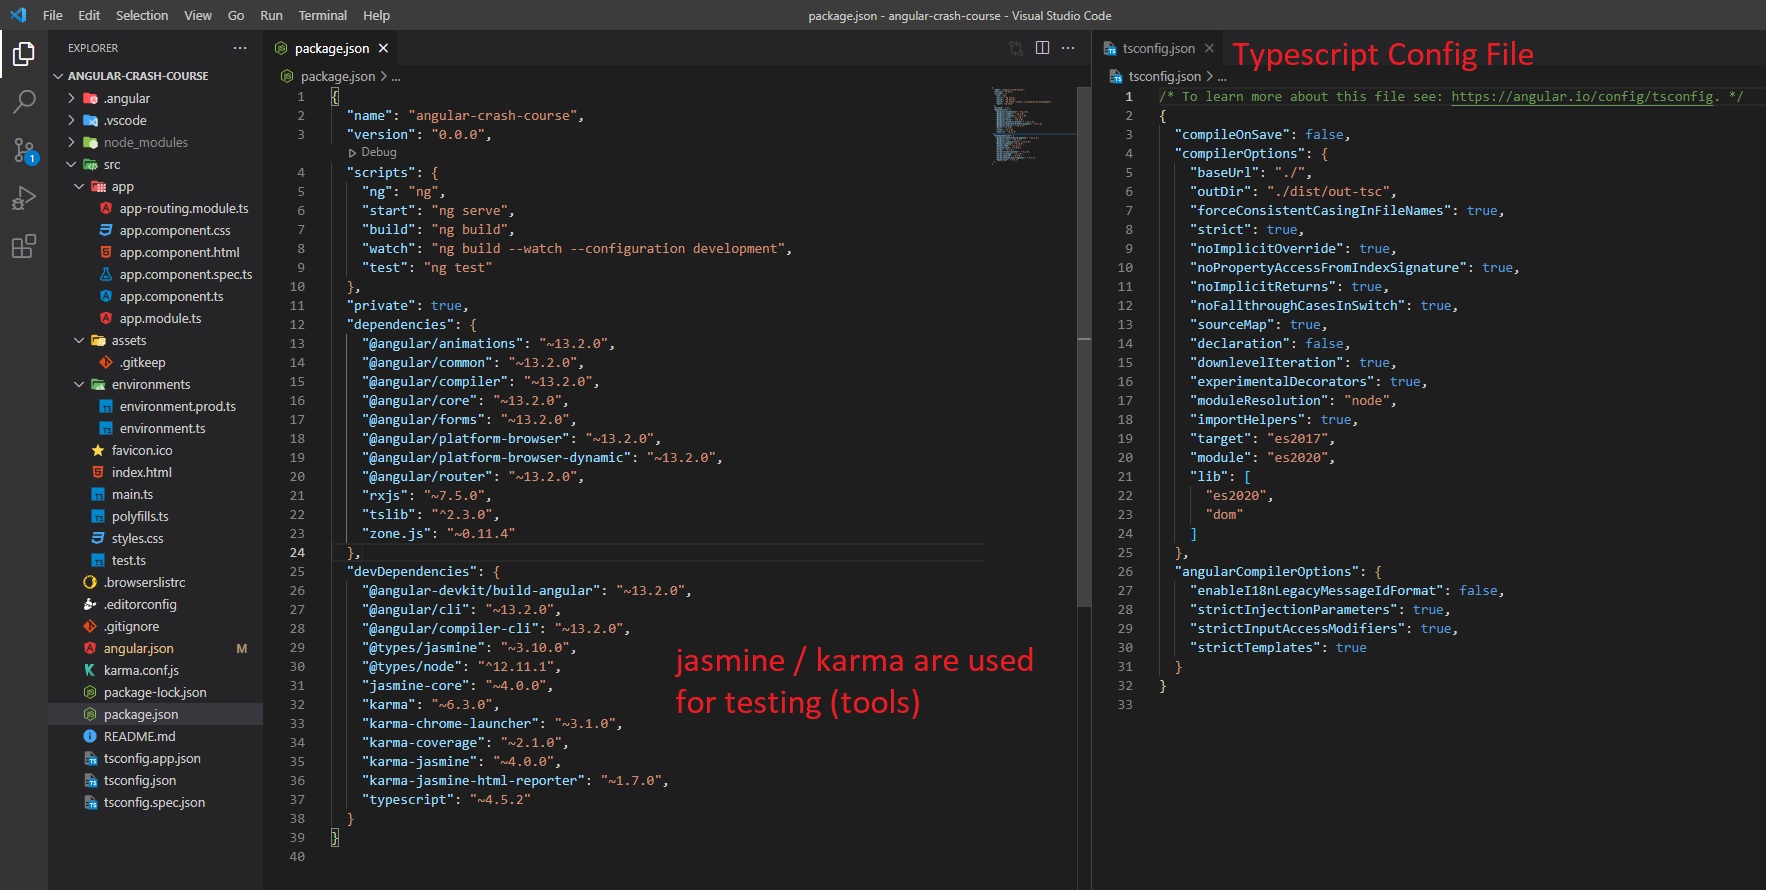Open README.md file
Screen dimensions: 1766x890
click(155, 736)
